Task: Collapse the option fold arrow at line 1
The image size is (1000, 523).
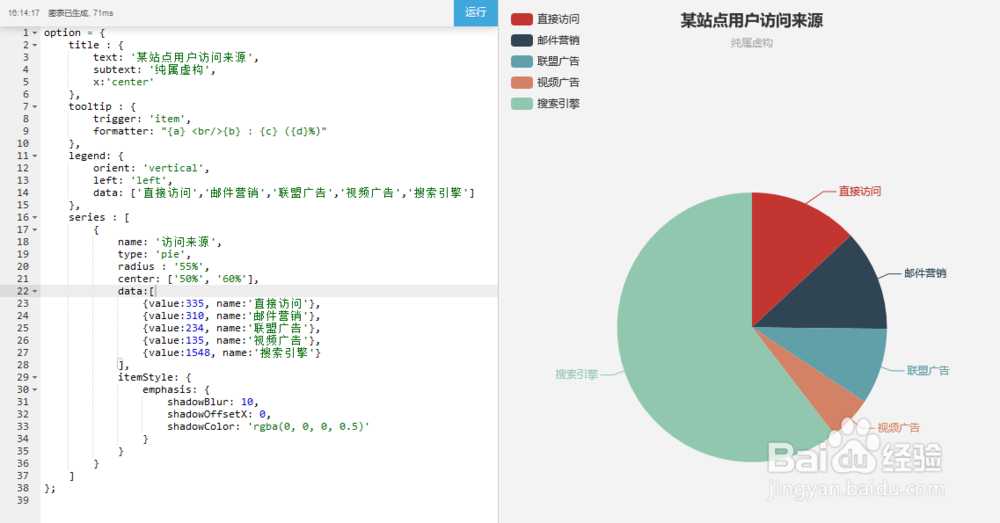Action: 34,33
